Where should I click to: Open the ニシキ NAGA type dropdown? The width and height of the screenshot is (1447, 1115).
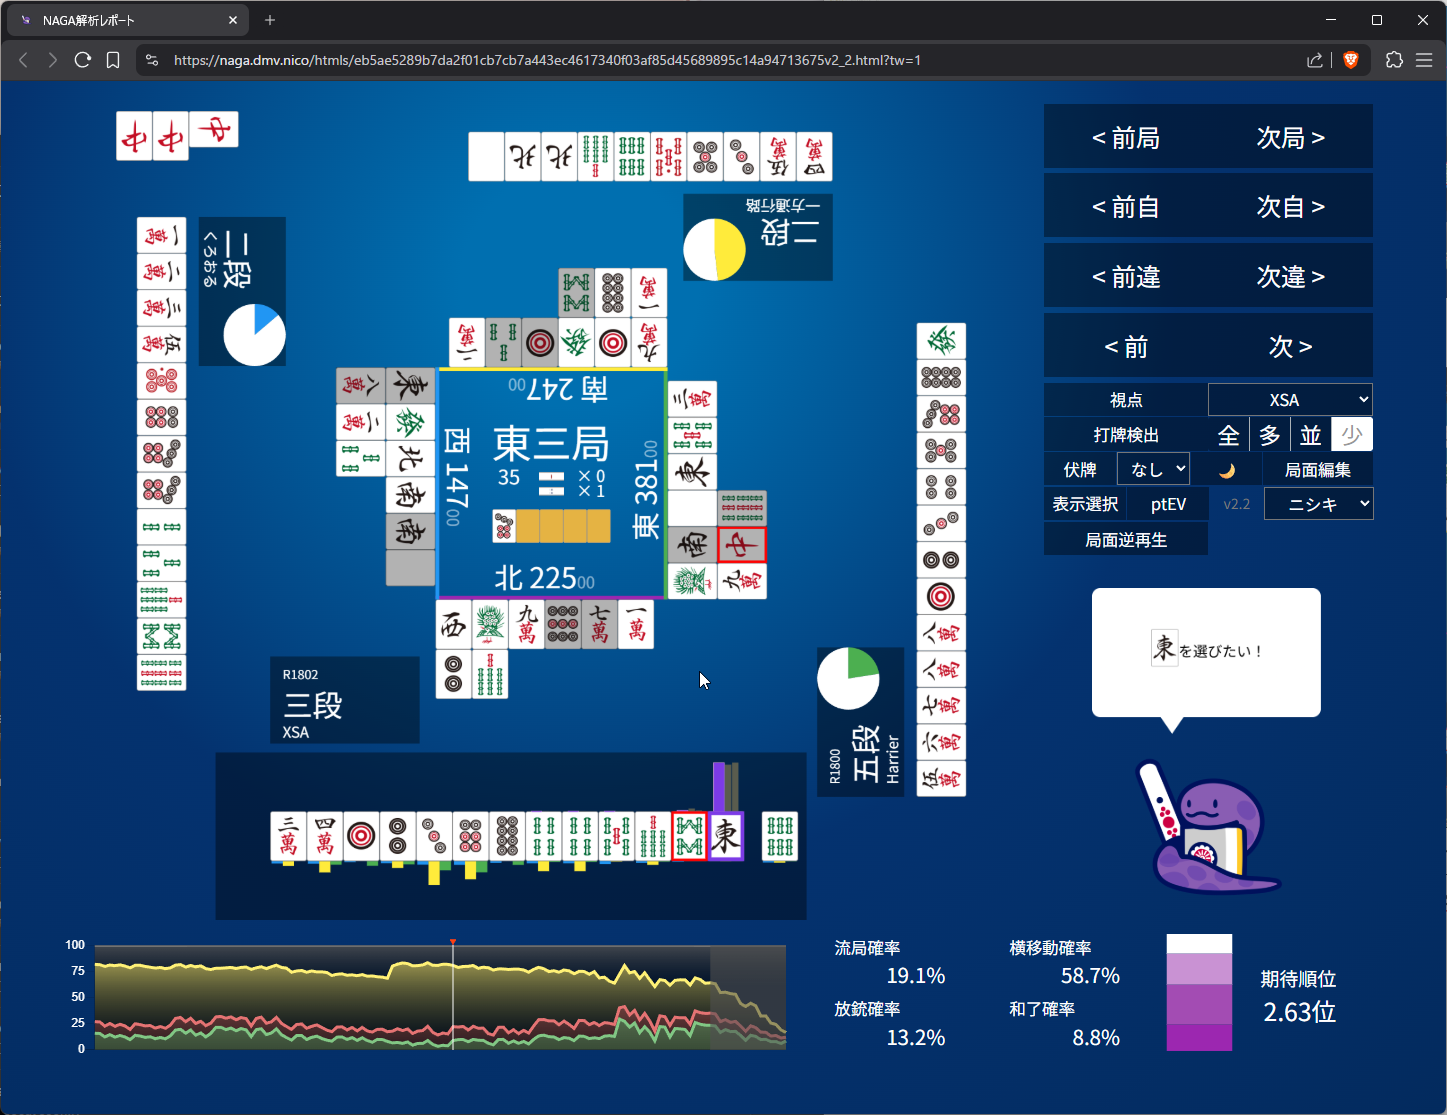1318,504
